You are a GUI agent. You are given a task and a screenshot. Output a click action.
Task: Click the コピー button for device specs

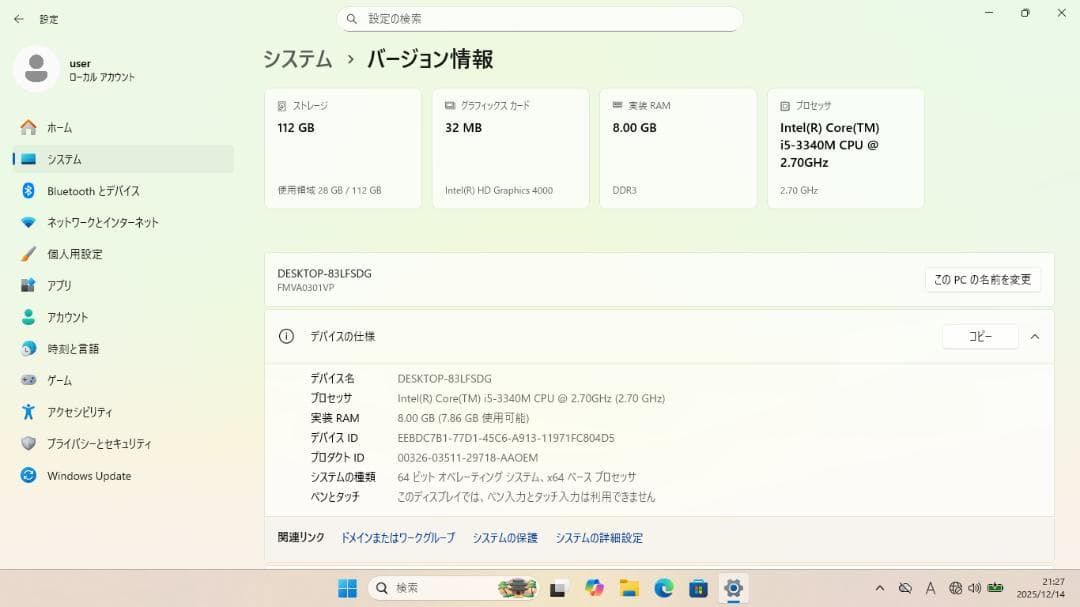pos(979,336)
